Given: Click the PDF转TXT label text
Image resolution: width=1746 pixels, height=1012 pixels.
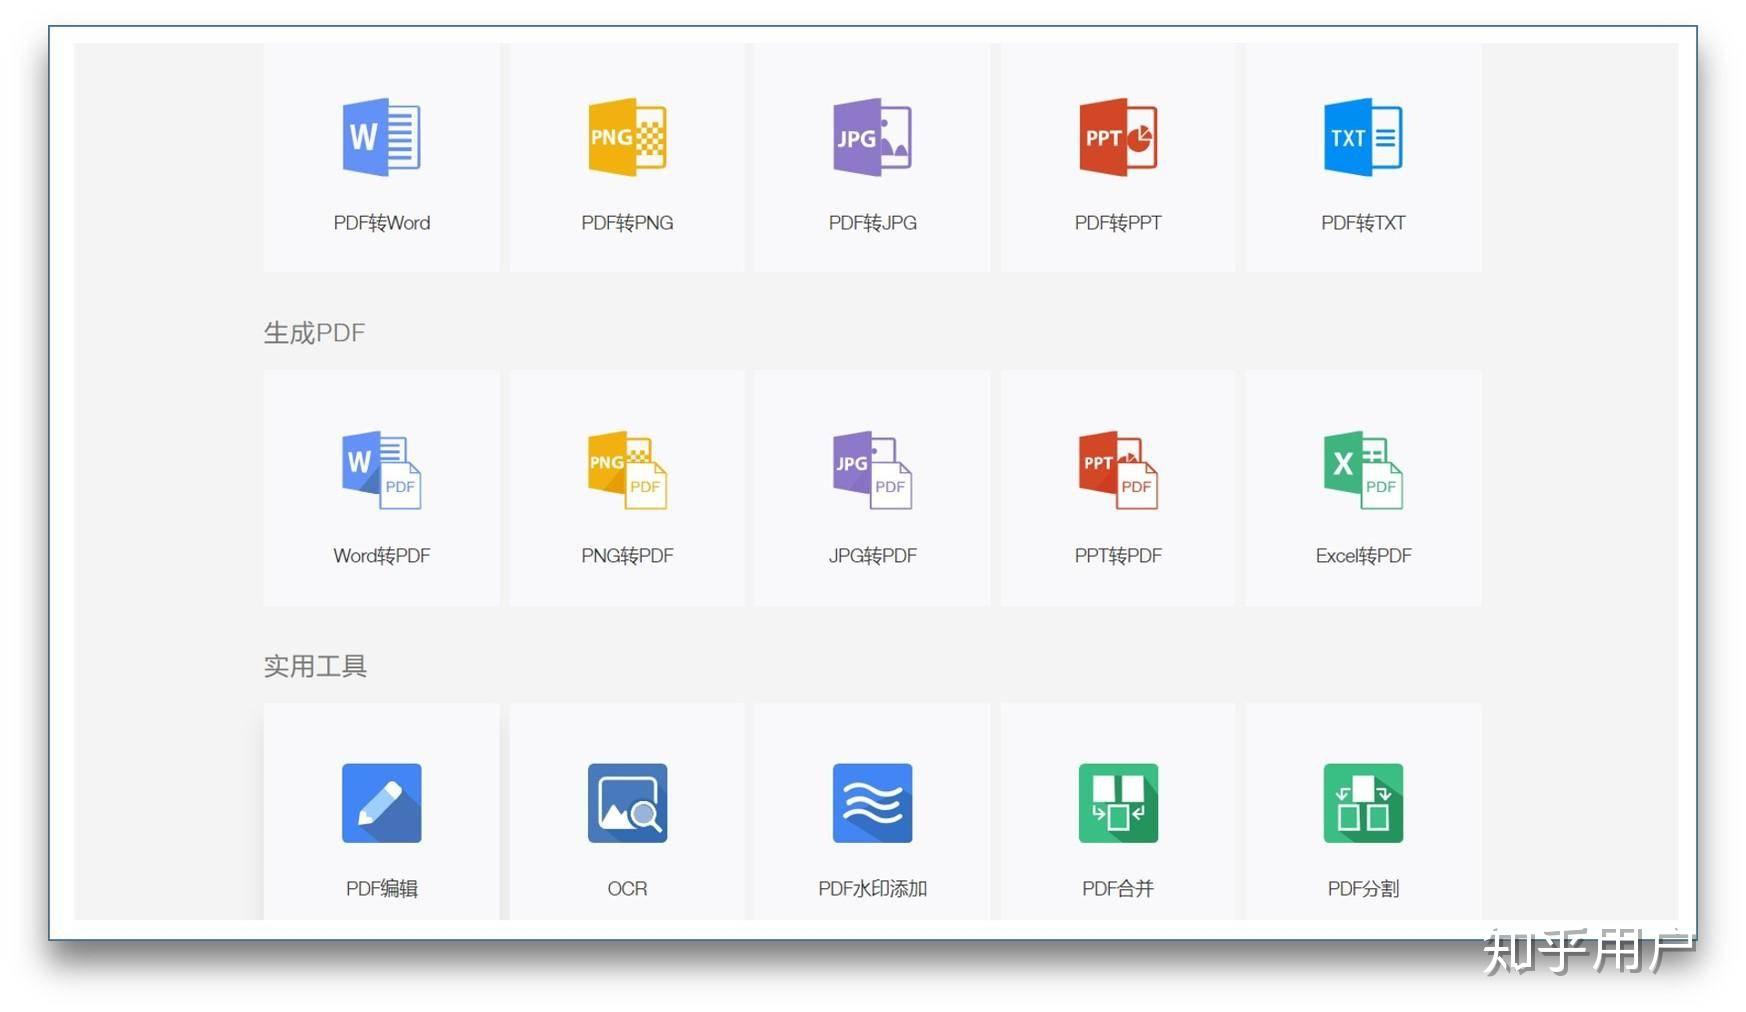Looking at the screenshot, I should pos(1363,223).
